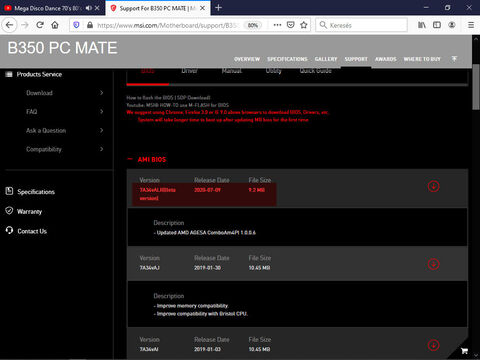Close the Support For B350 PC MATE tab
The image size is (480, 360).
point(202,8)
